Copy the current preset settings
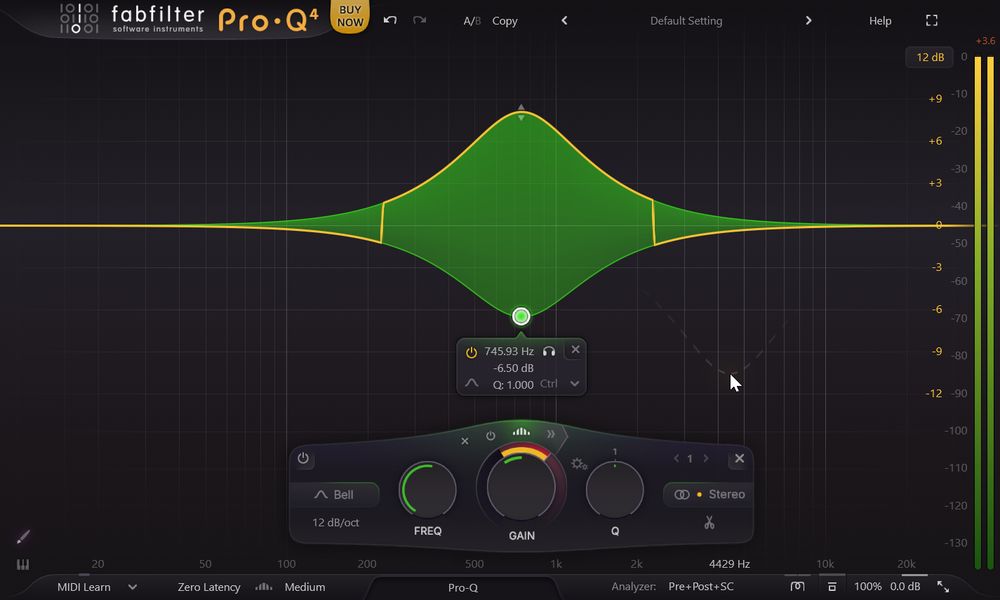Screen dimensions: 1000x600 click(504, 20)
